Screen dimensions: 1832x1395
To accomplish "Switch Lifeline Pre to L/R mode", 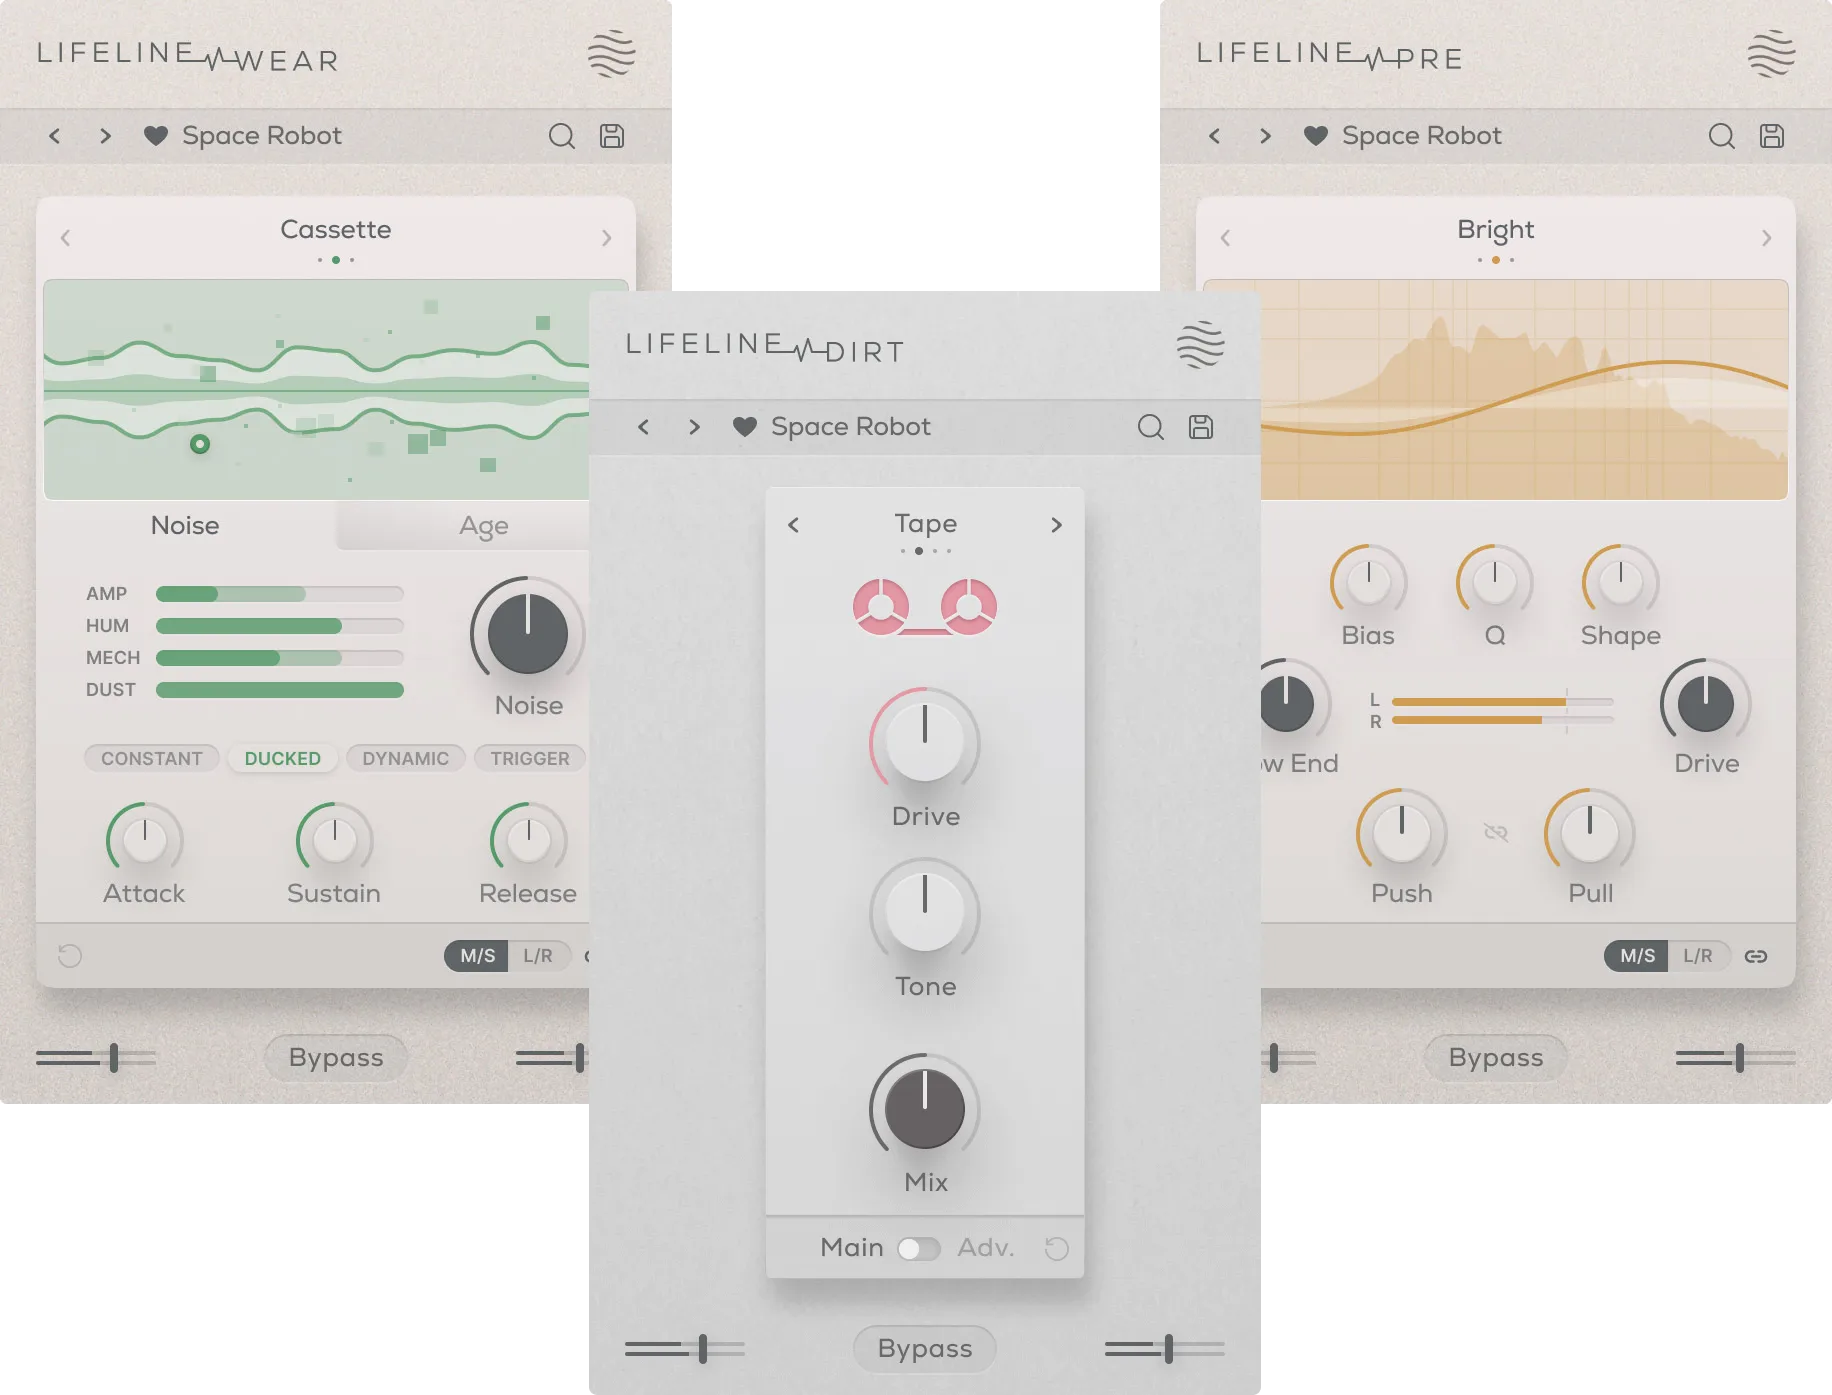I will 1700,955.
